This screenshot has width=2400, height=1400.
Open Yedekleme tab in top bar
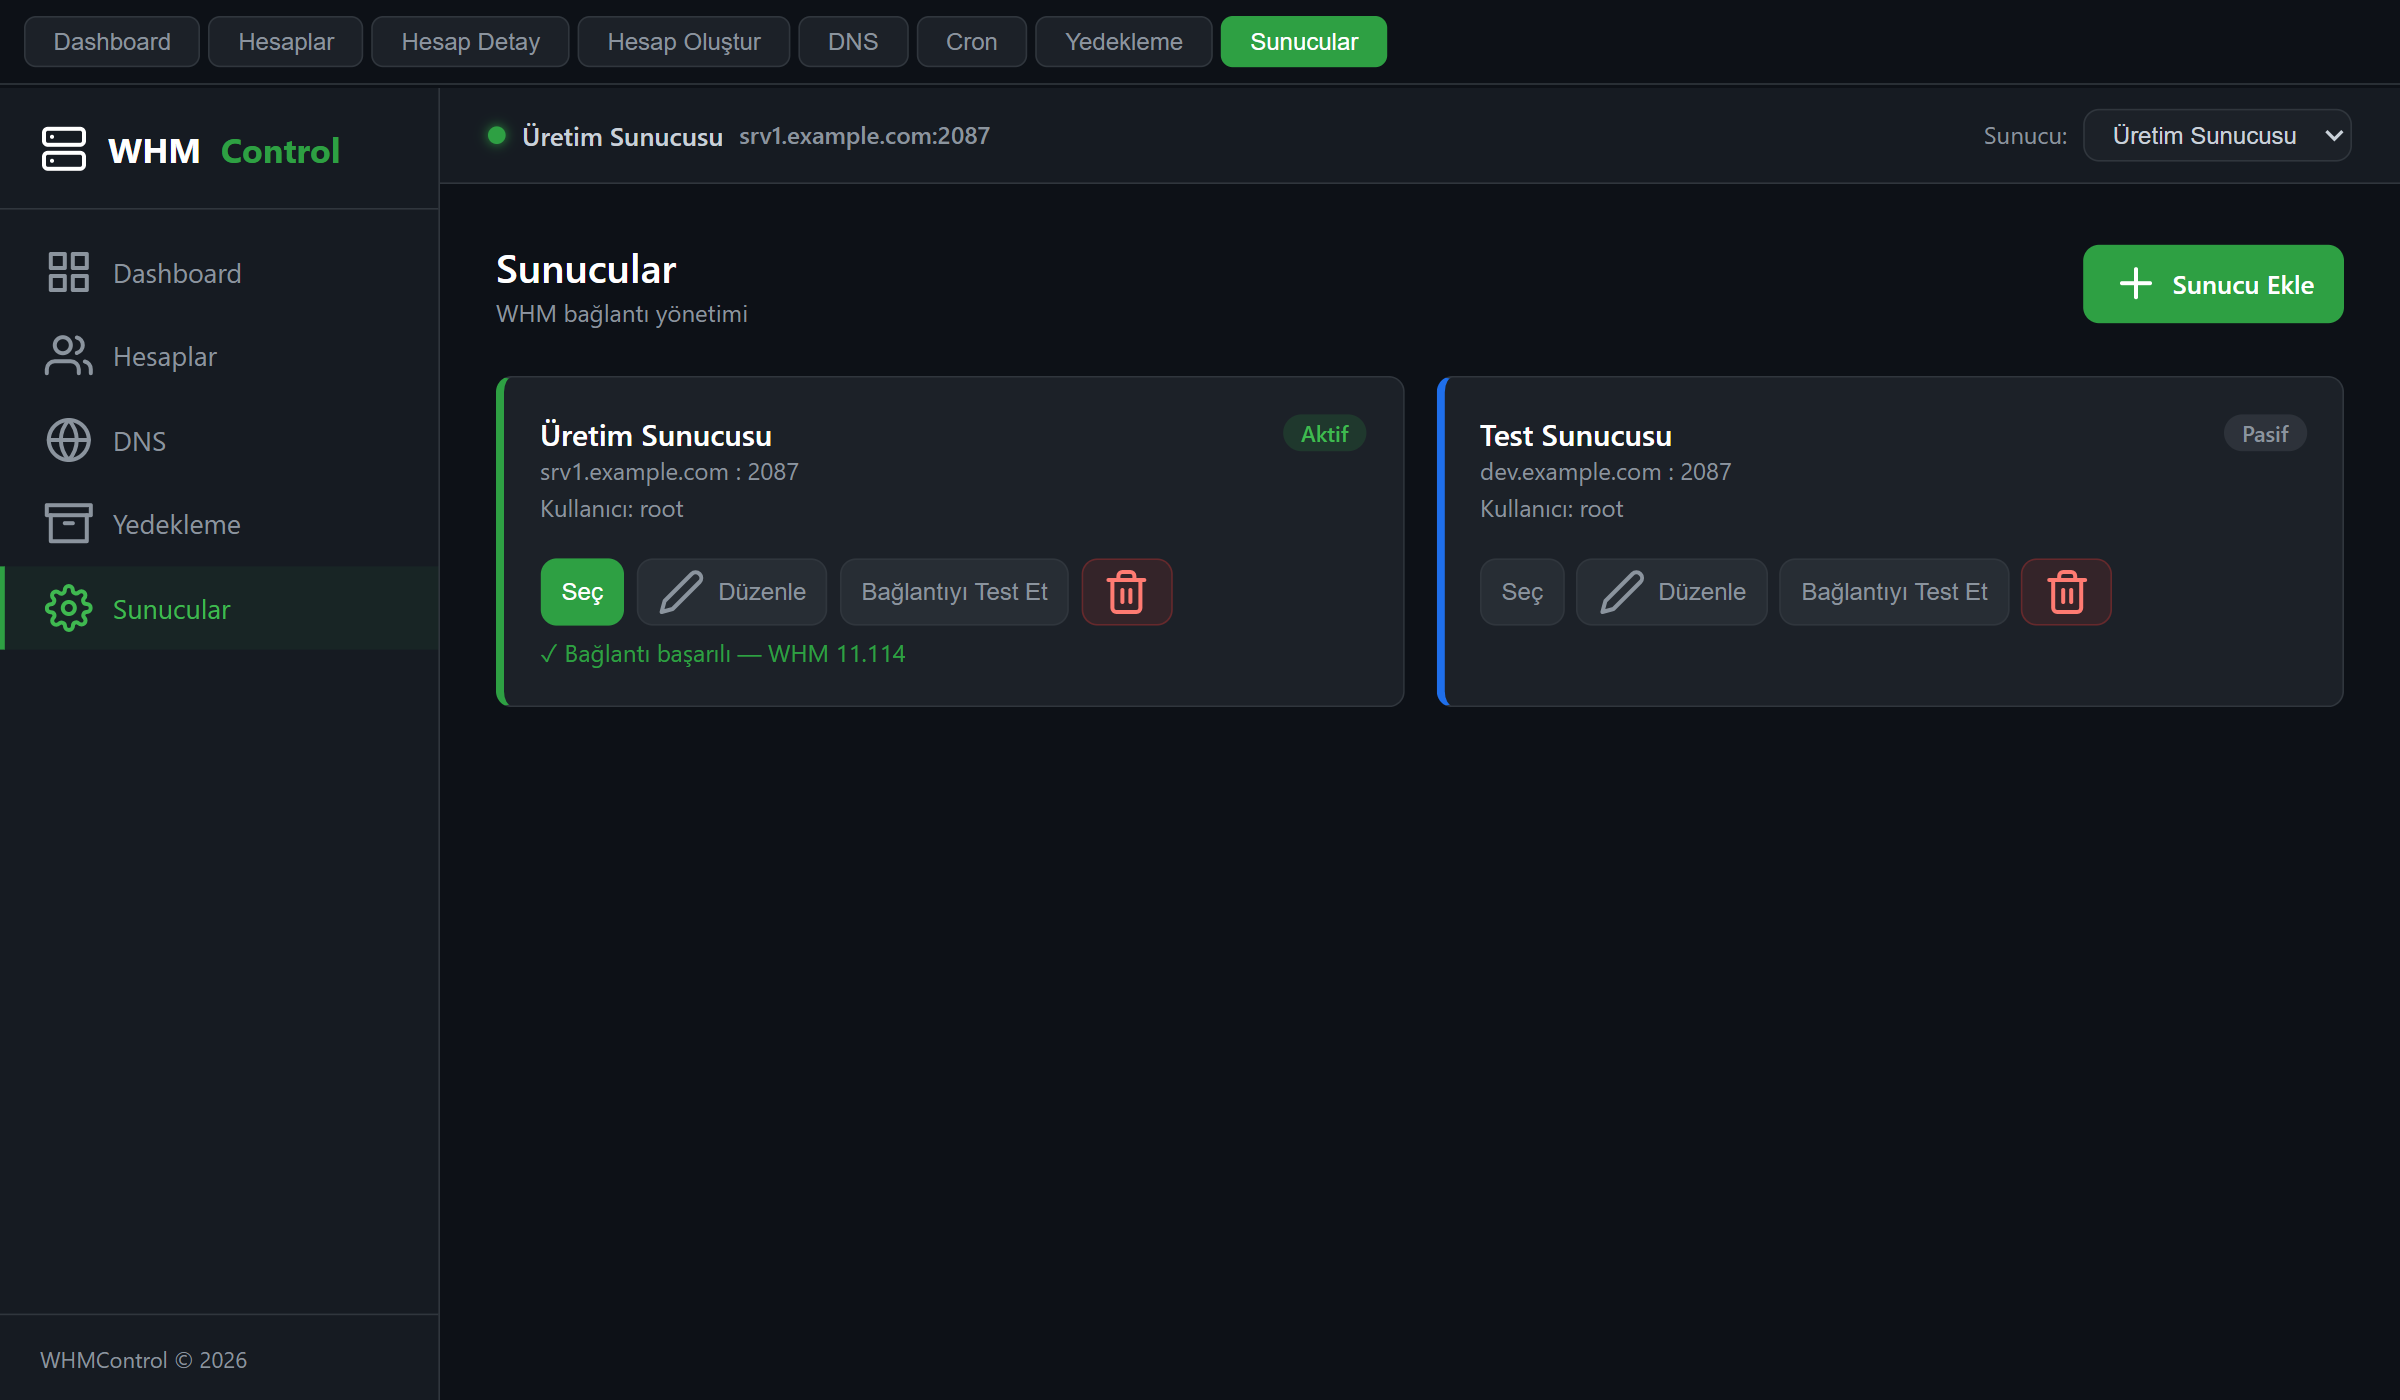[1123, 42]
